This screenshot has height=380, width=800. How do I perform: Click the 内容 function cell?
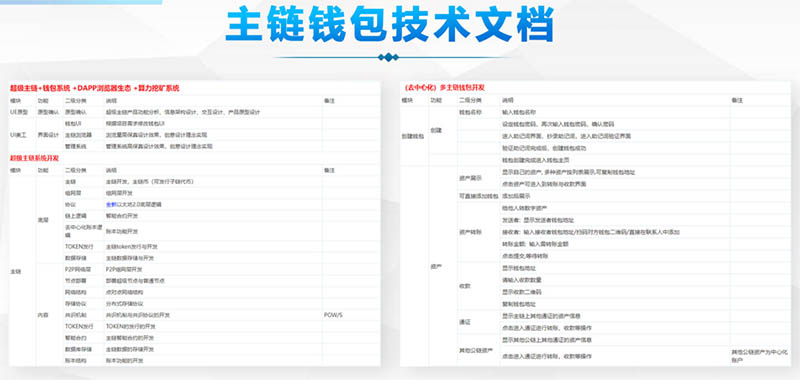coord(43,315)
